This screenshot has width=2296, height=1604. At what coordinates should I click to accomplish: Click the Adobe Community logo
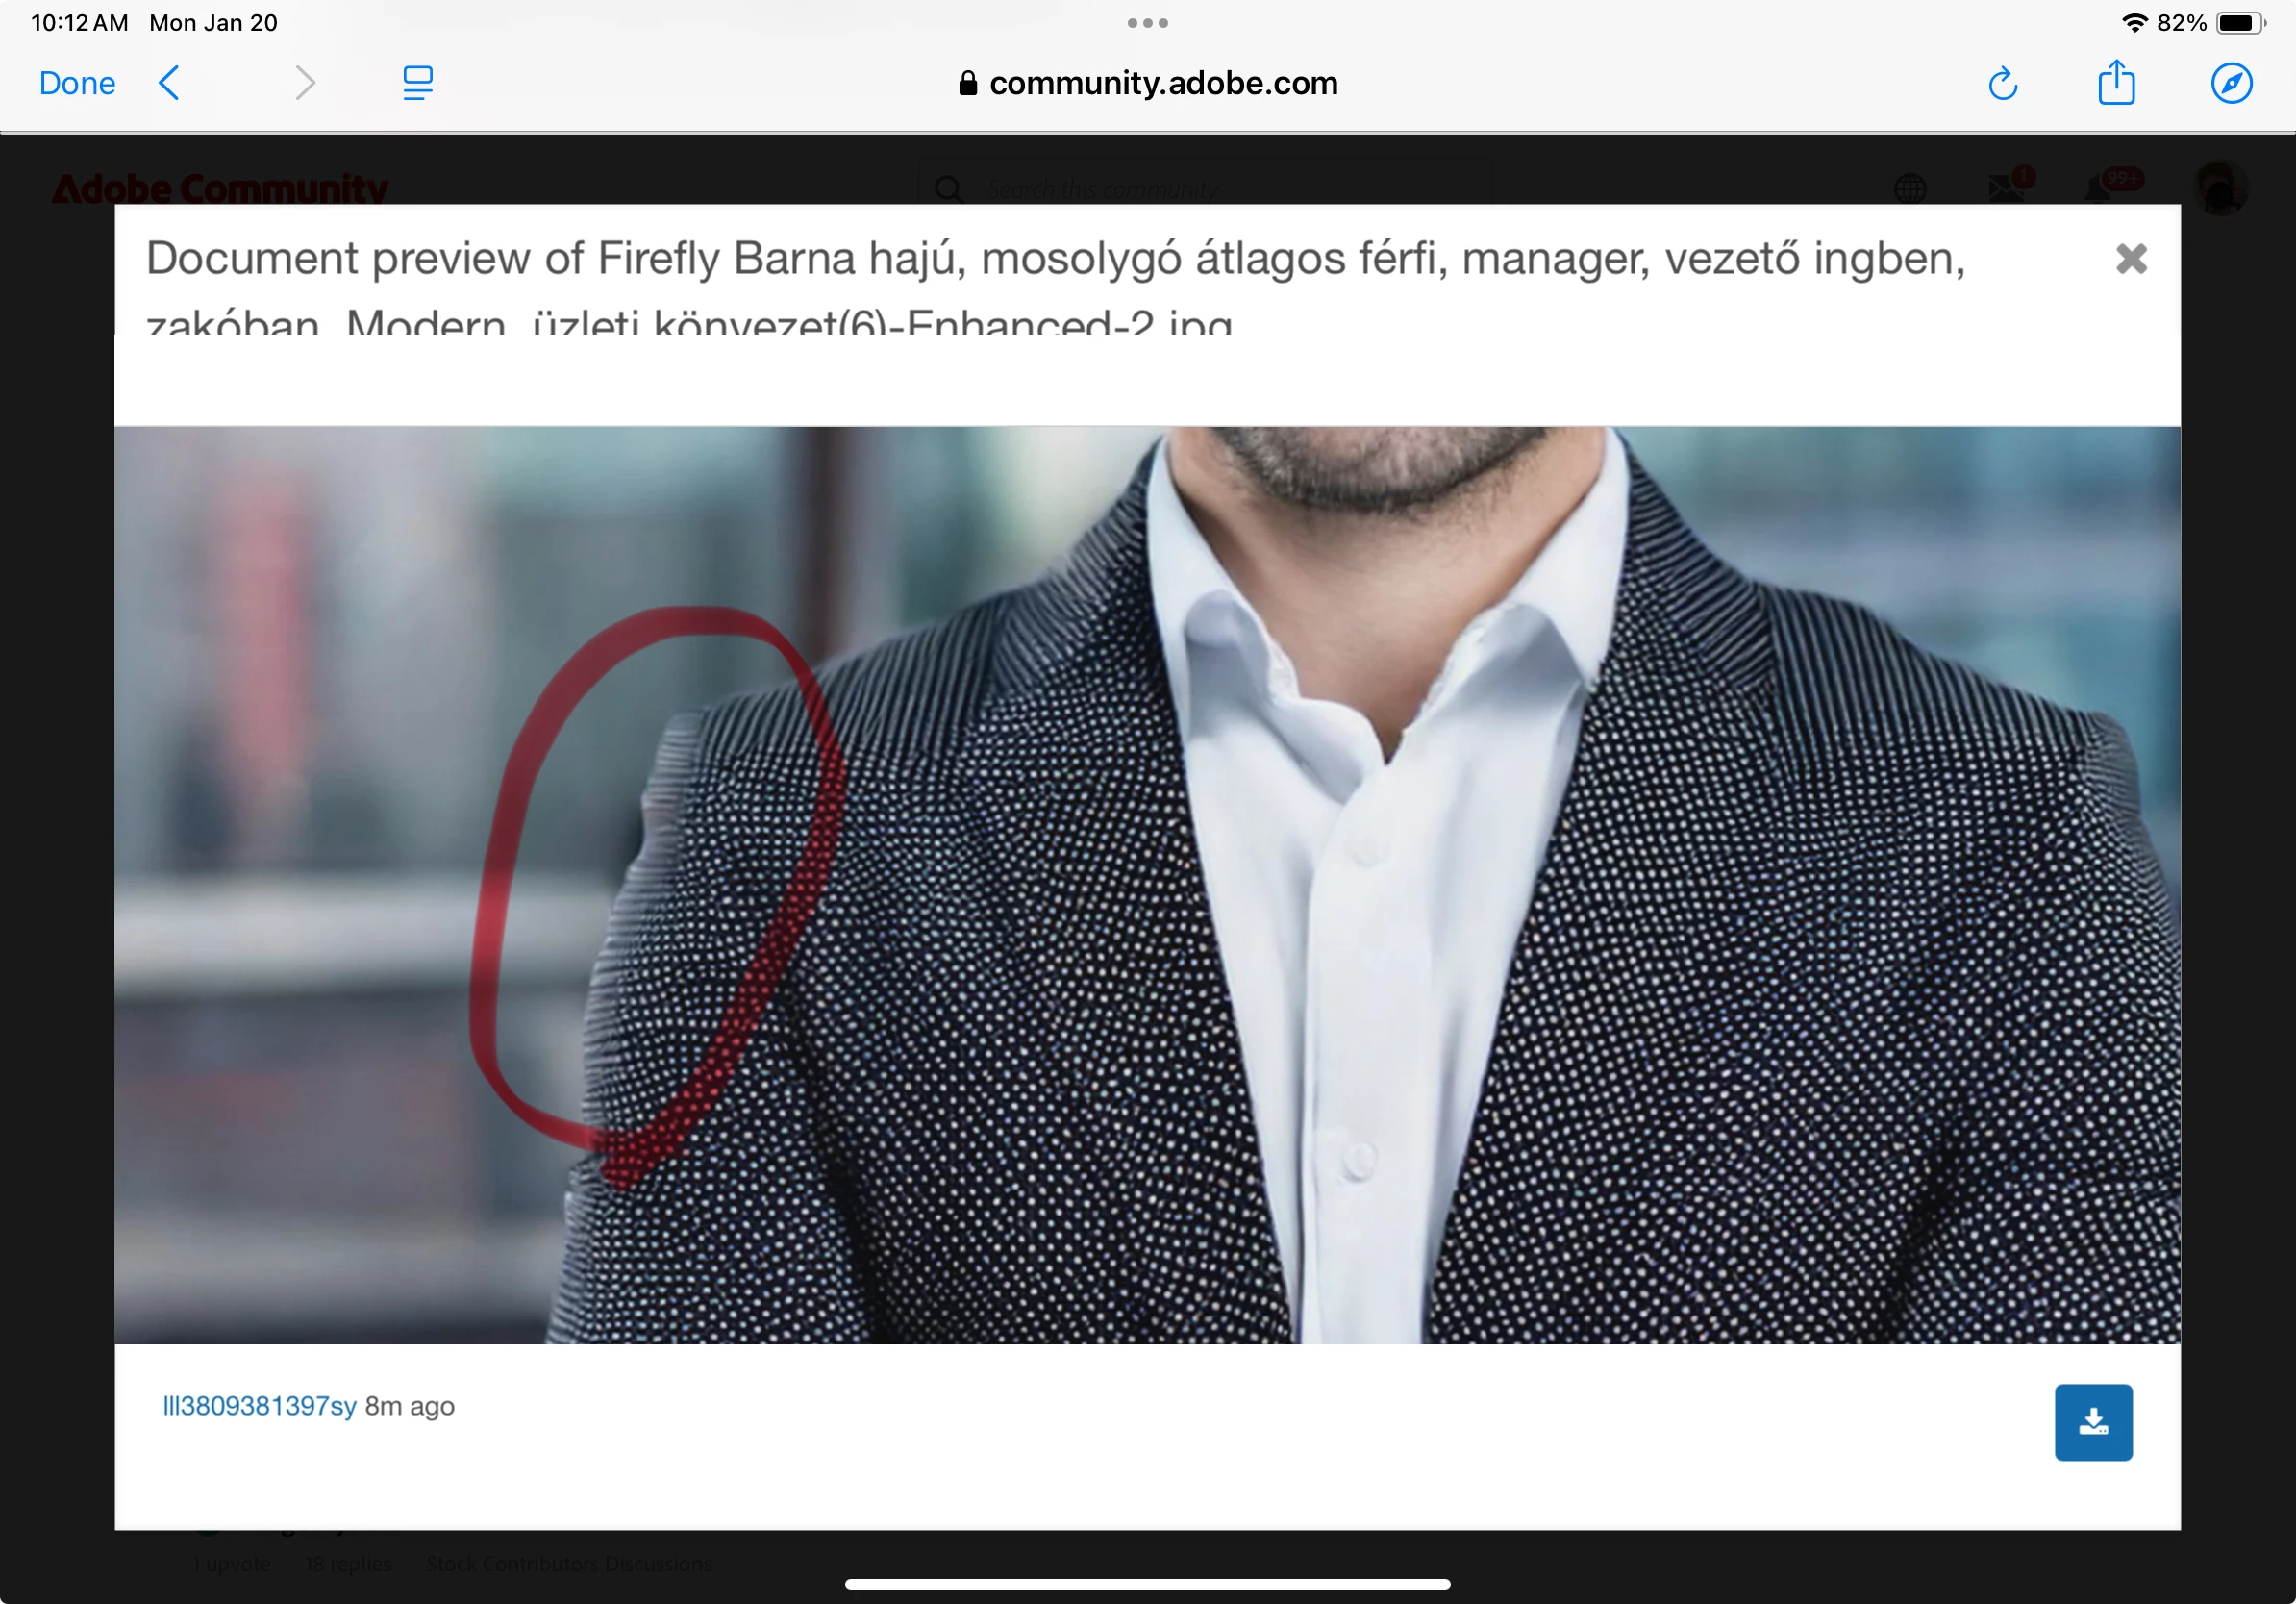coord(220,188)
